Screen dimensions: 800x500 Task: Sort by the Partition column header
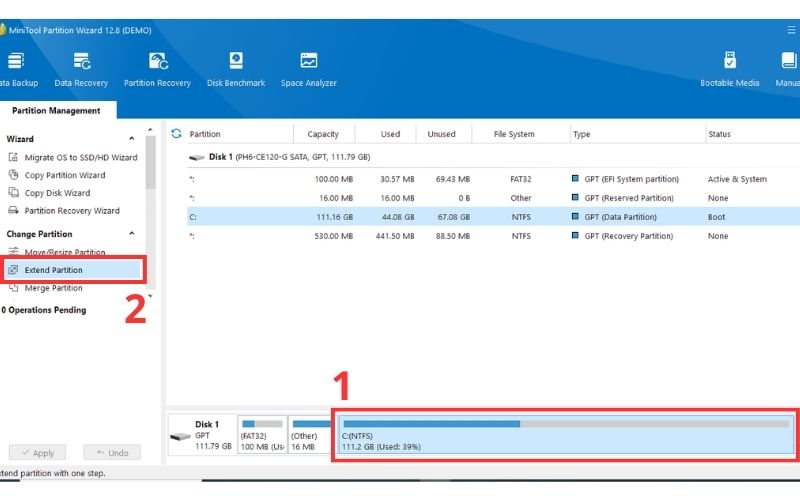[205, 134]
